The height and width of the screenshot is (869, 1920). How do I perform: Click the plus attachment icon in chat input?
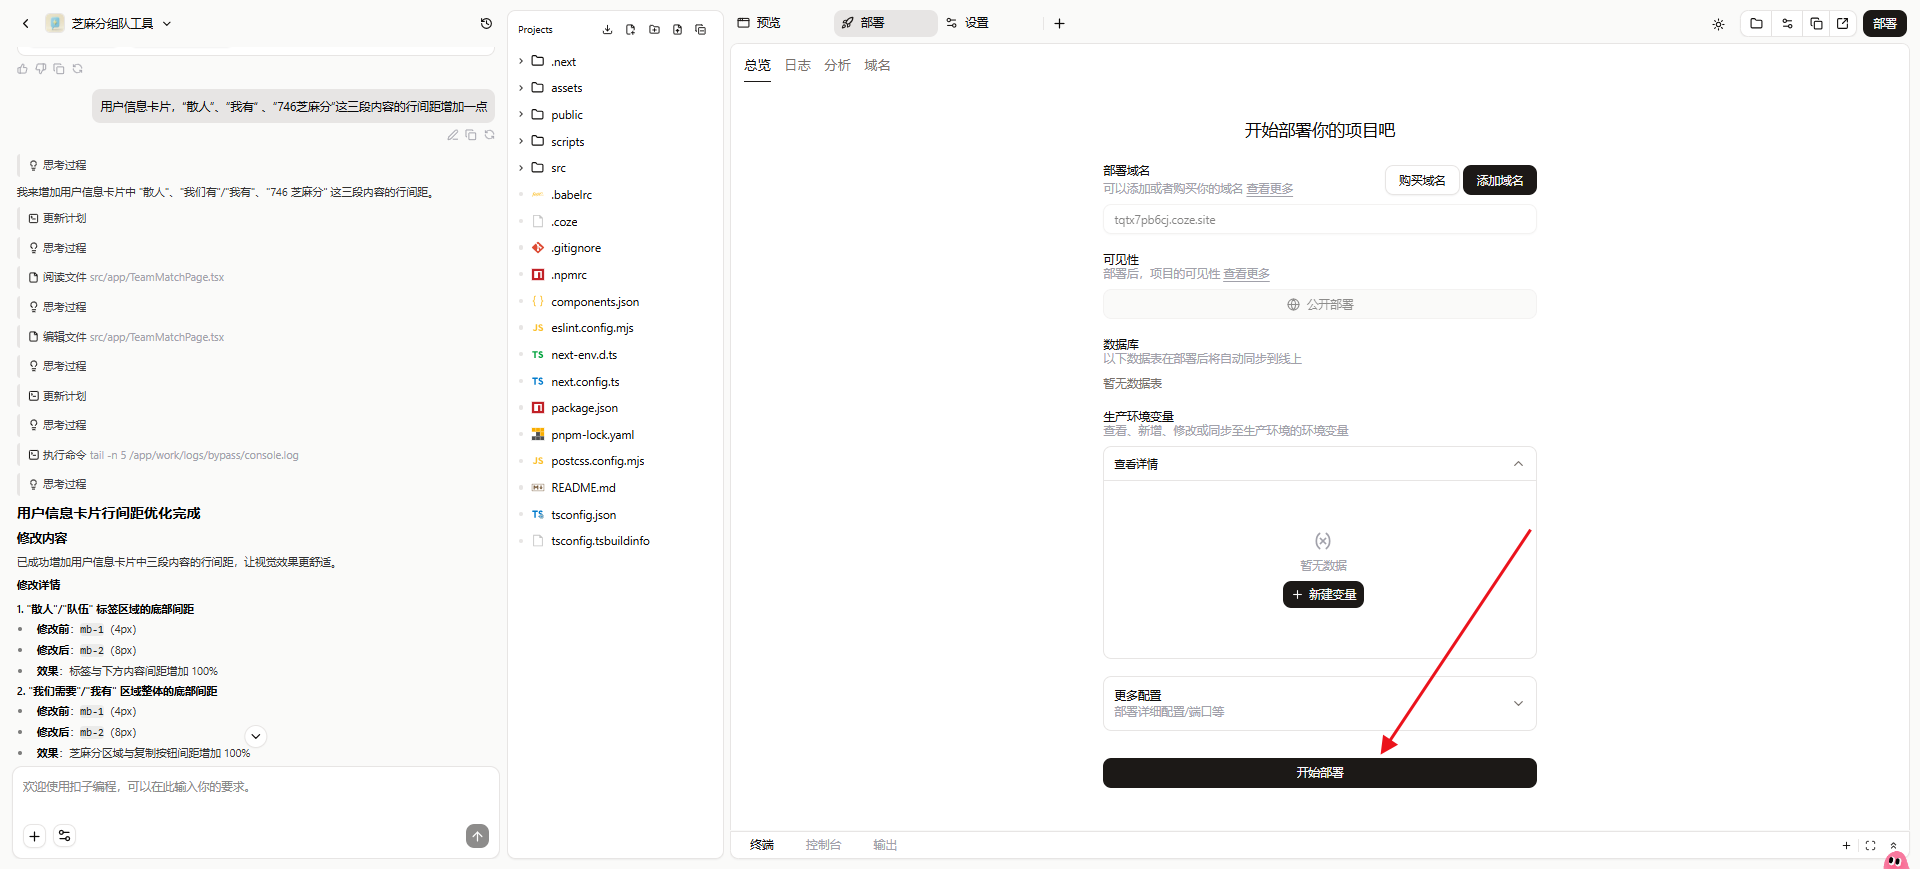pyautogui.click(x=35, y=836)
